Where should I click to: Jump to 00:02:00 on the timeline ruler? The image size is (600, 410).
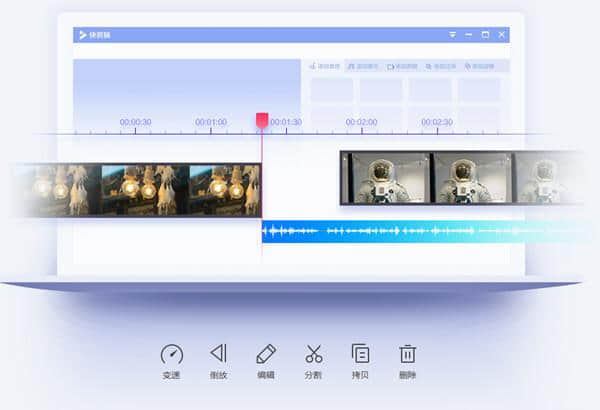361,123
